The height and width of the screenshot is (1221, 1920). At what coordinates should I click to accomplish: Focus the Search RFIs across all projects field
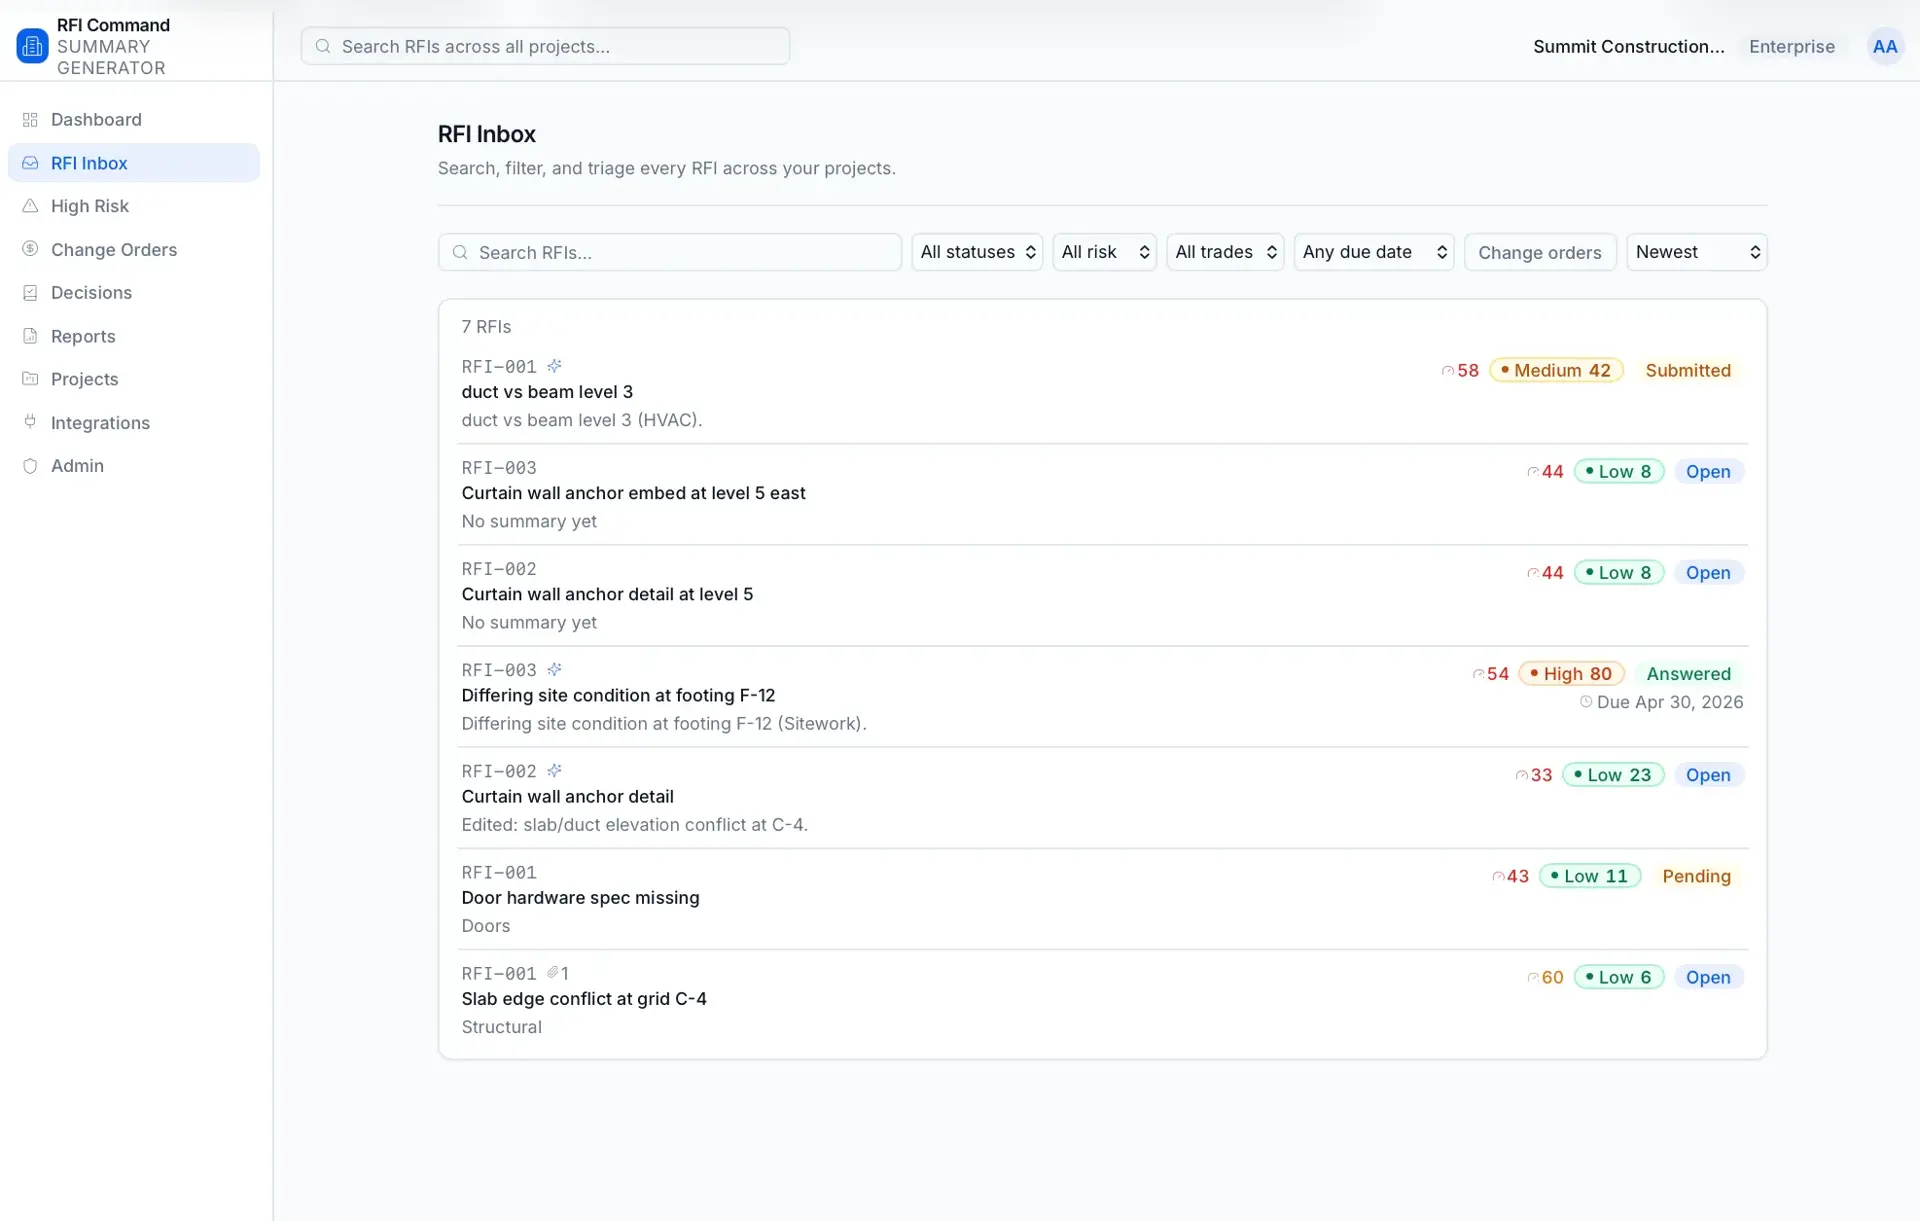coord(545,46)
